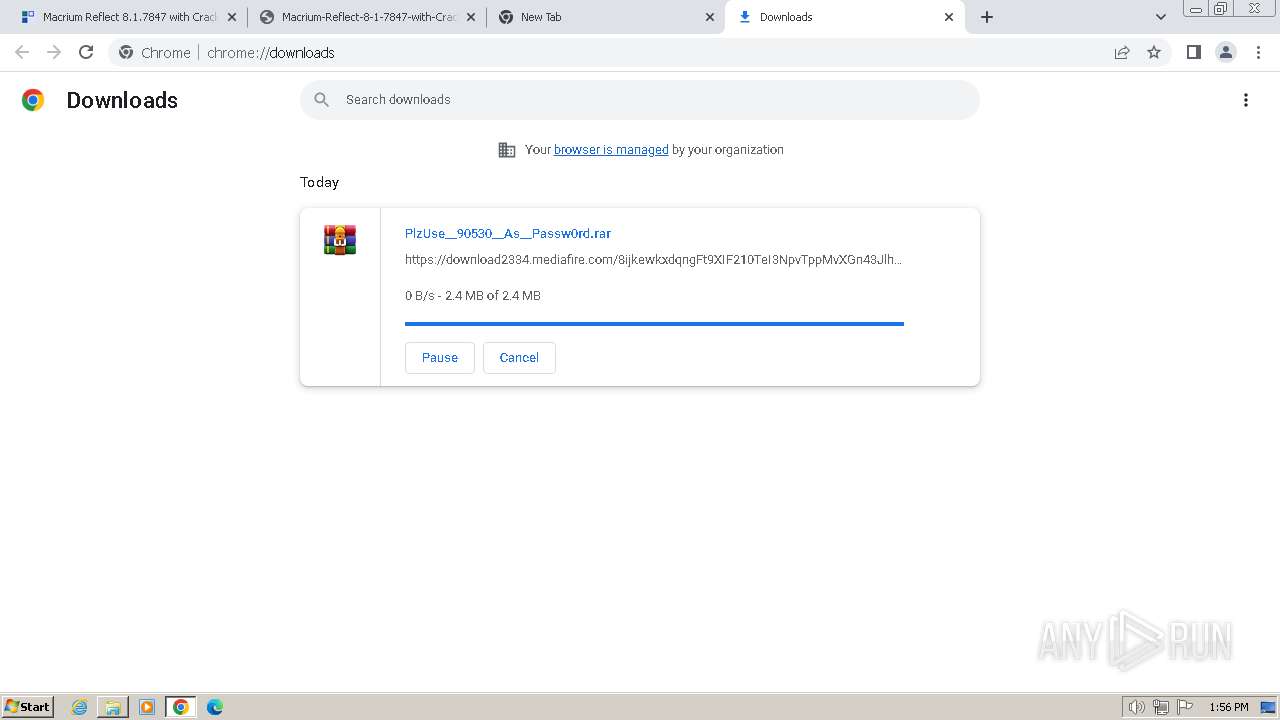Open Windows Media Player taskbar icon
Viewport: 1280px width, 720px height.
tap(147, 707)
